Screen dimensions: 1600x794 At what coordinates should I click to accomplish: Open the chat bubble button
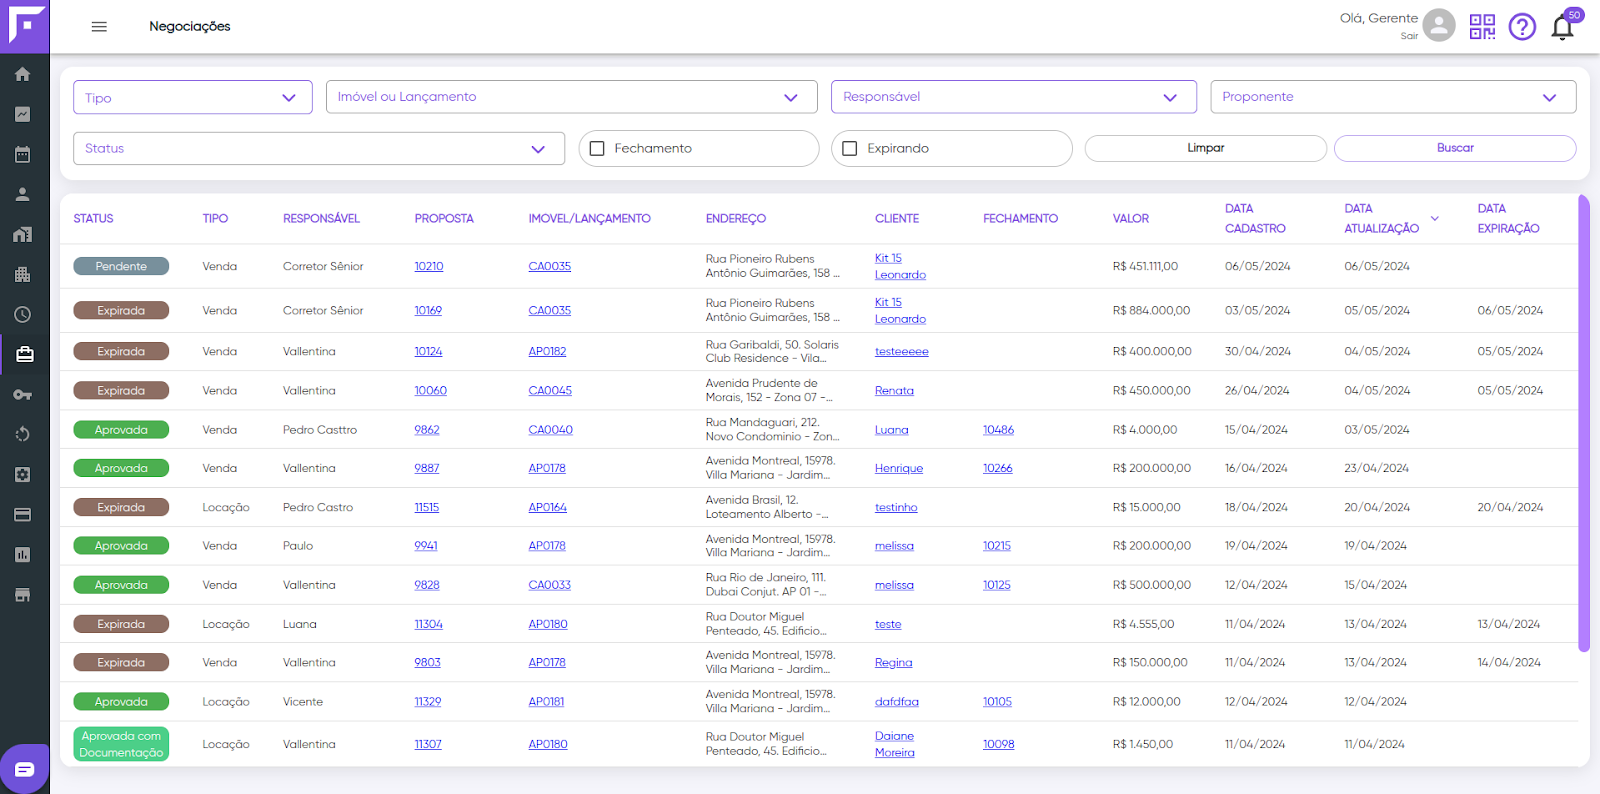(x=25, y=769)
